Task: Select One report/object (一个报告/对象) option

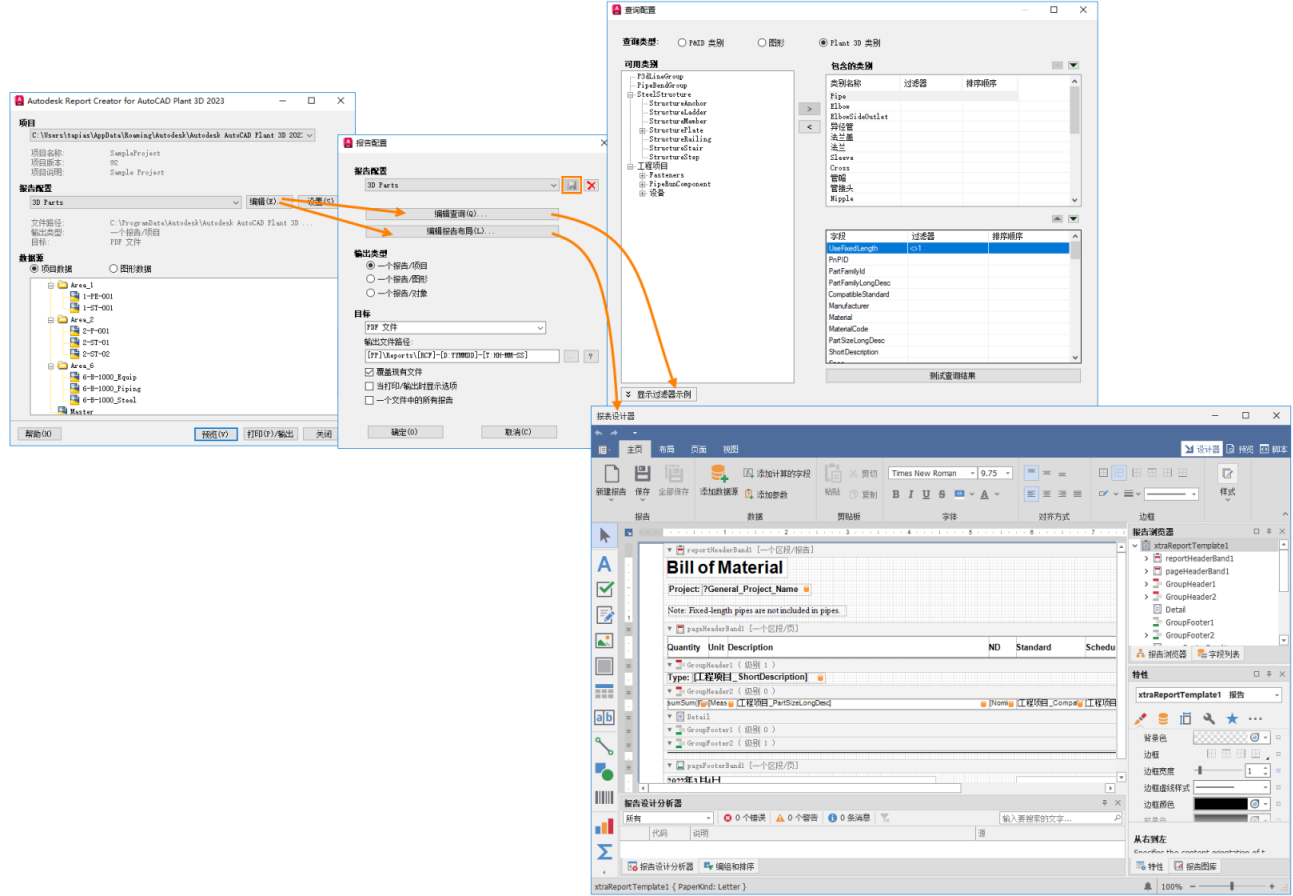Action: pyautogui.click(x=372, y=294)
